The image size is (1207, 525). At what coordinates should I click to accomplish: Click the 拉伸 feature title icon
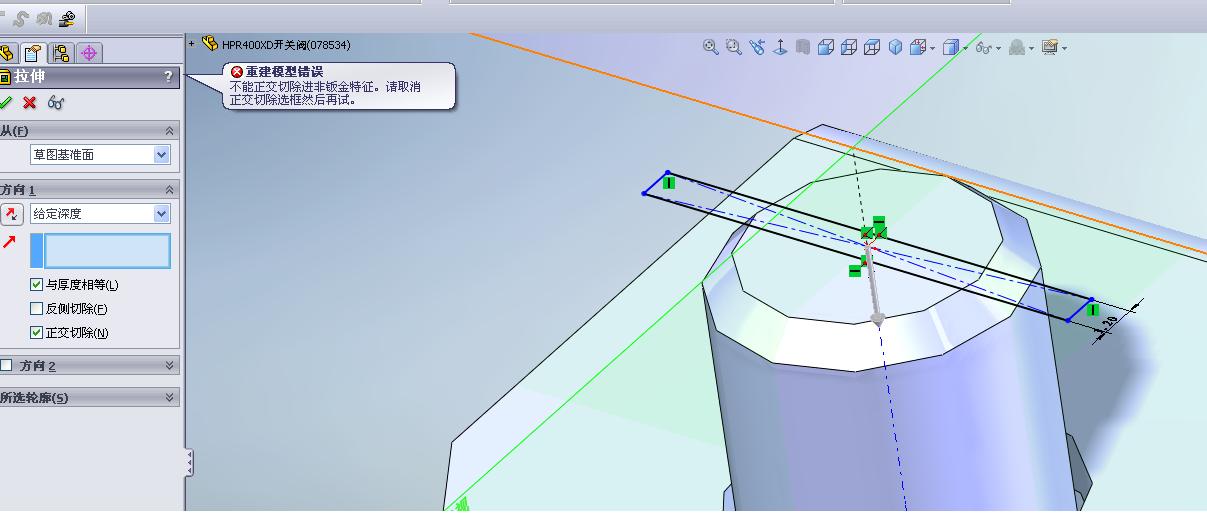click(x=5, y=77)
